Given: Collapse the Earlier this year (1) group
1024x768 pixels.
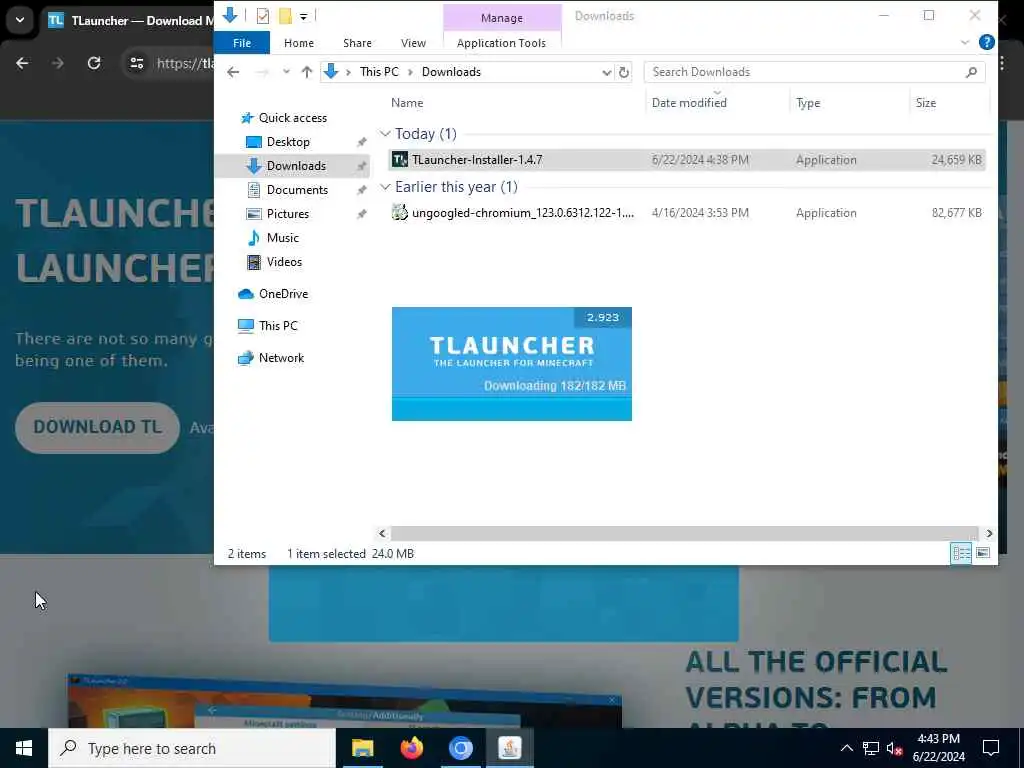Looking at the screenshot, I should [385, 187].
